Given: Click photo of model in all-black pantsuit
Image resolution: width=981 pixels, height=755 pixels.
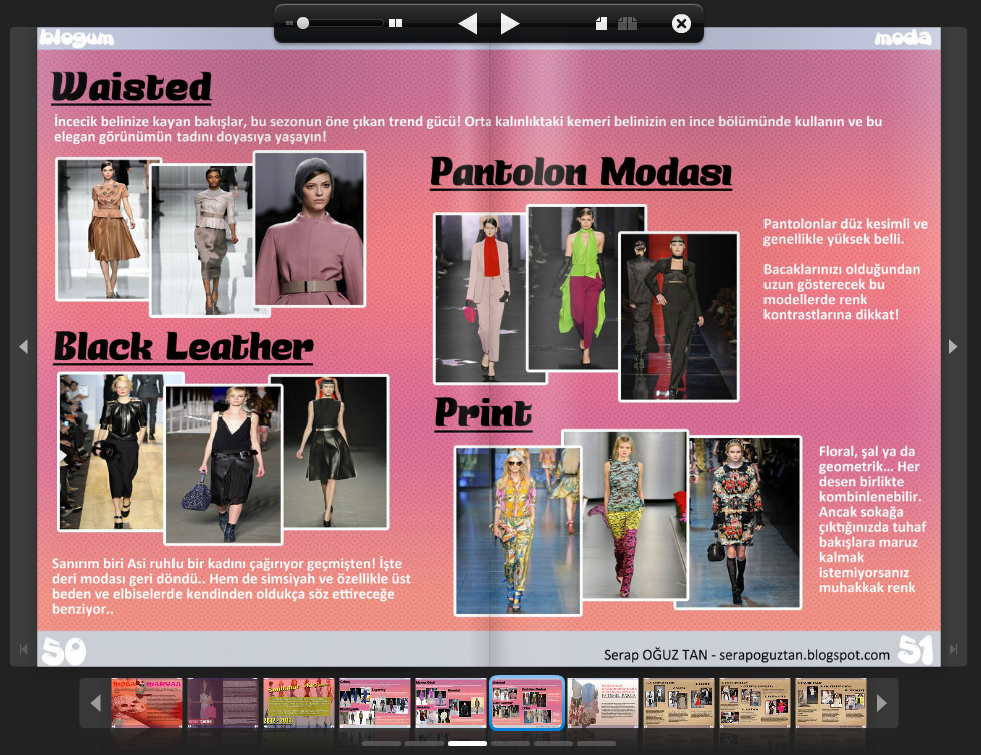Looking at the screenshot, I should point(679,317).
